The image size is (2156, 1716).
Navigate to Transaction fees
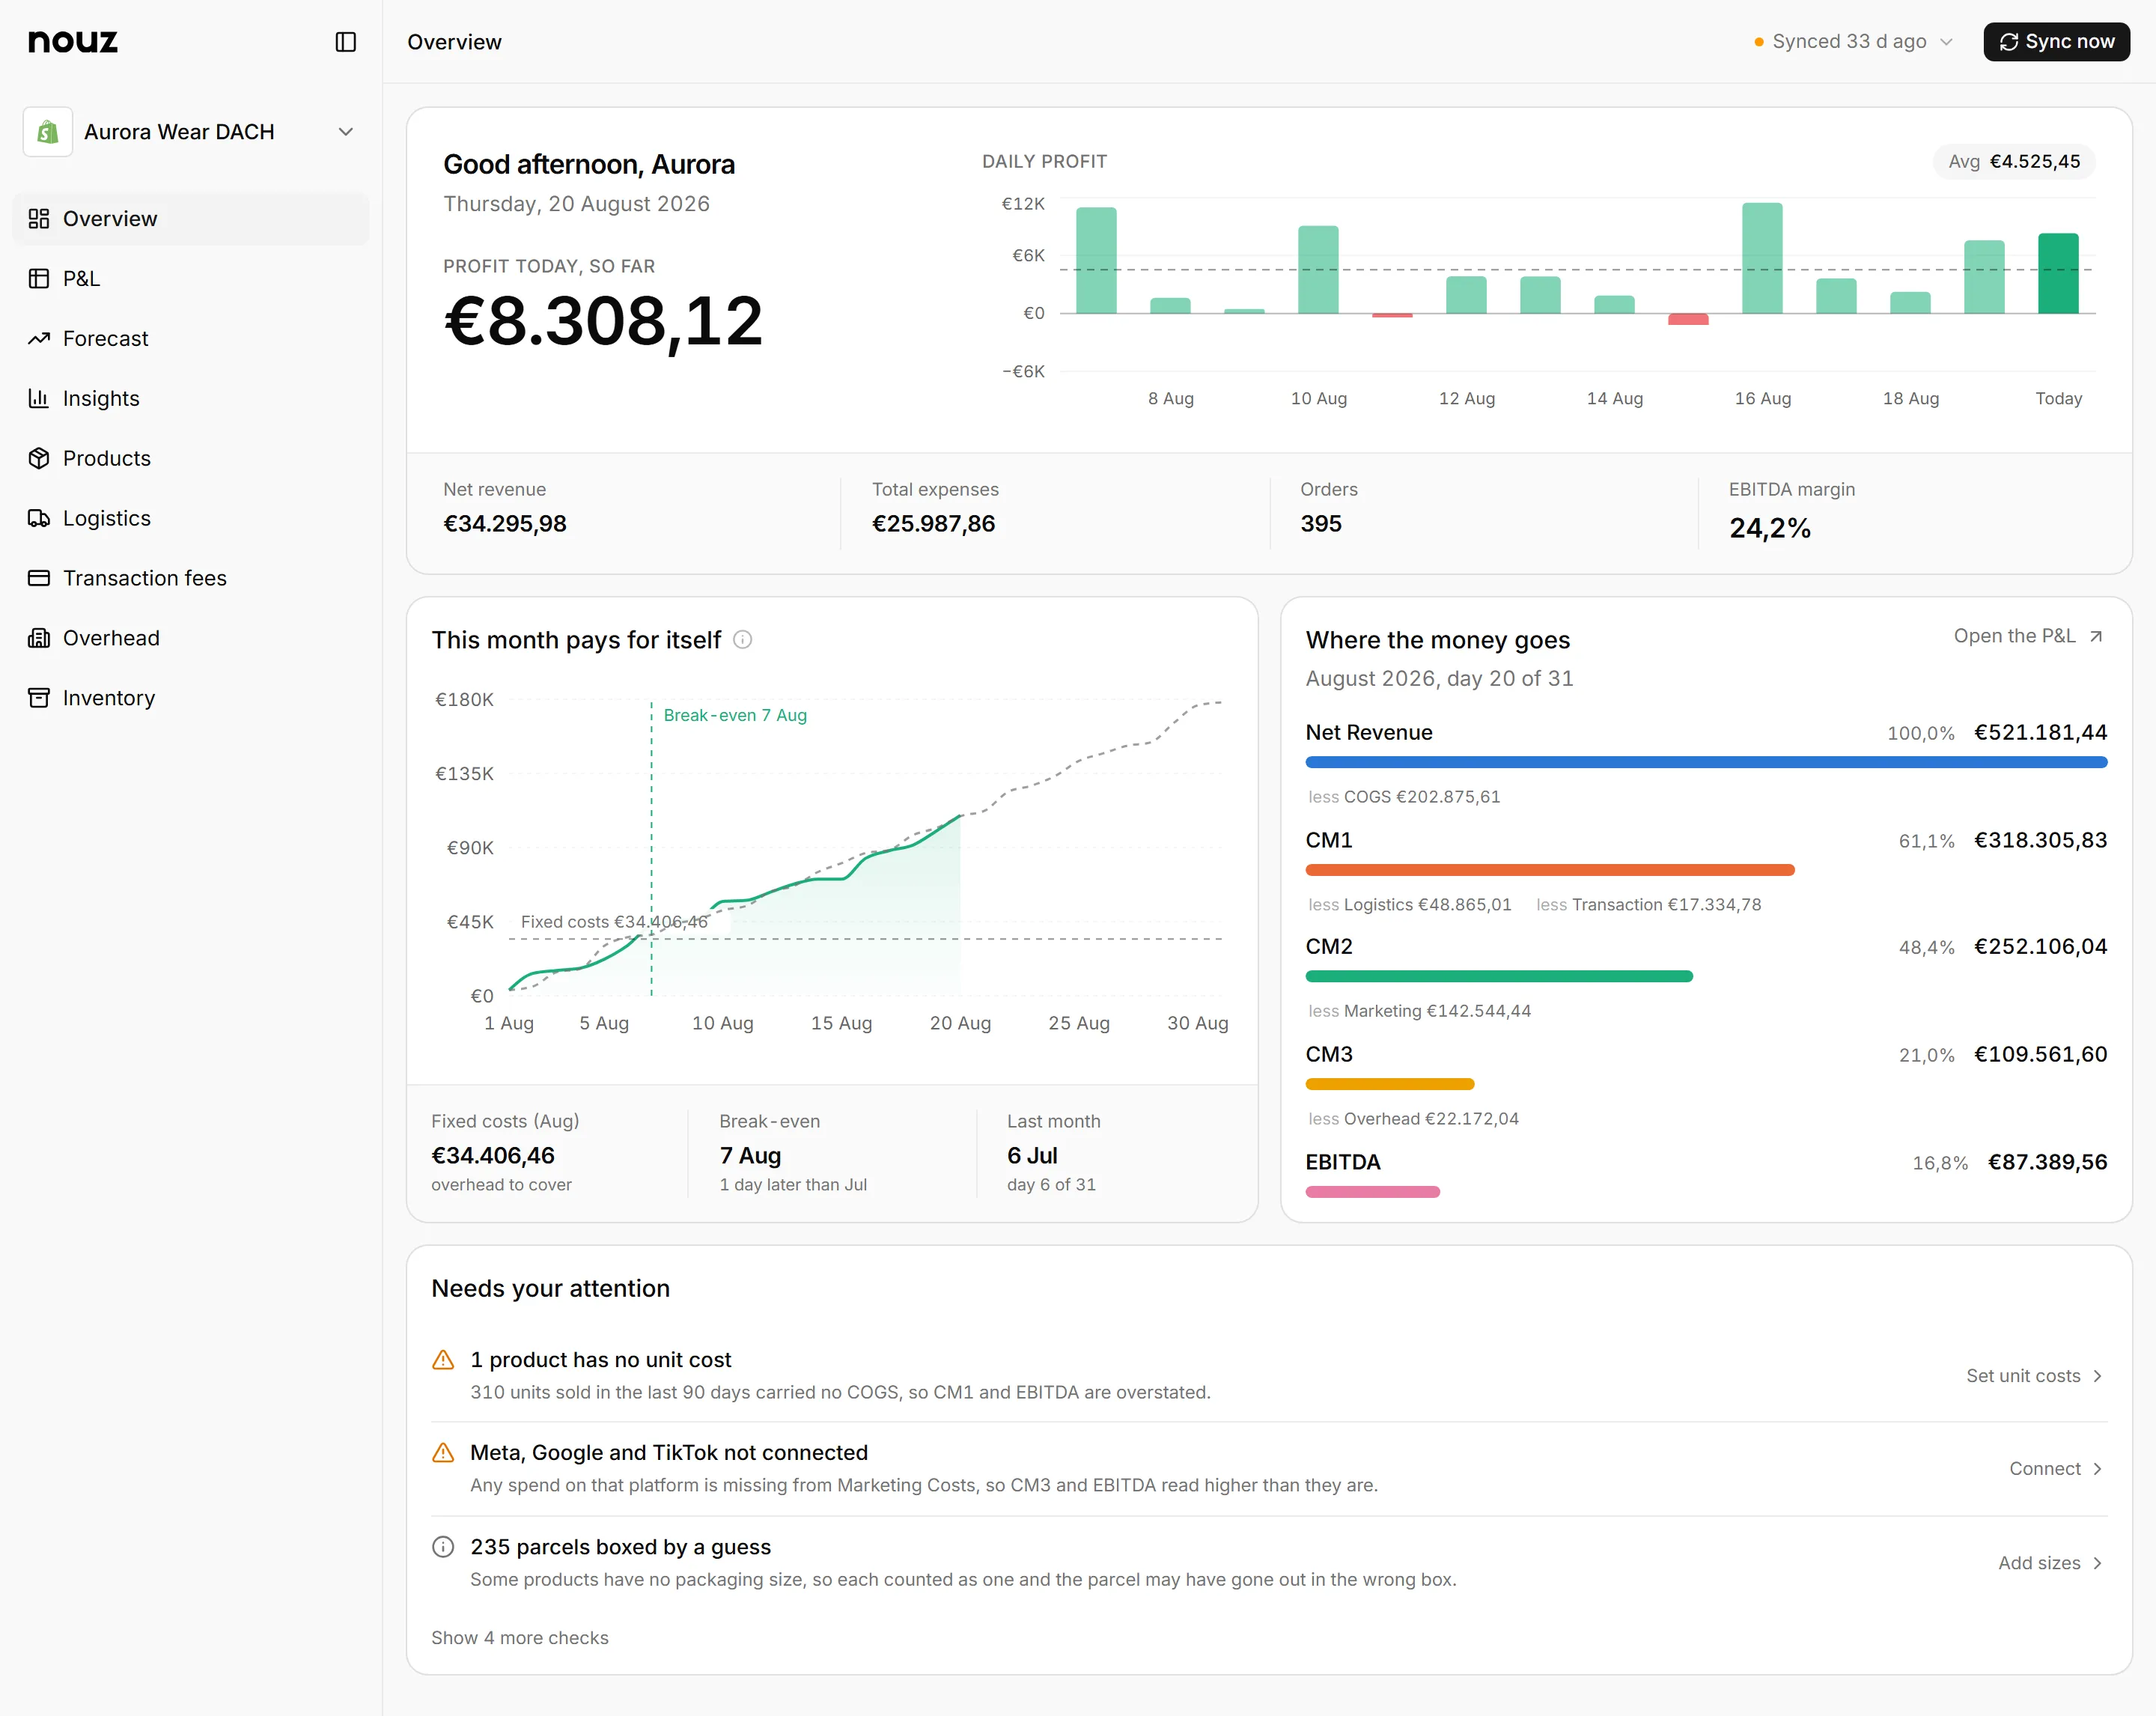[191, 578]
